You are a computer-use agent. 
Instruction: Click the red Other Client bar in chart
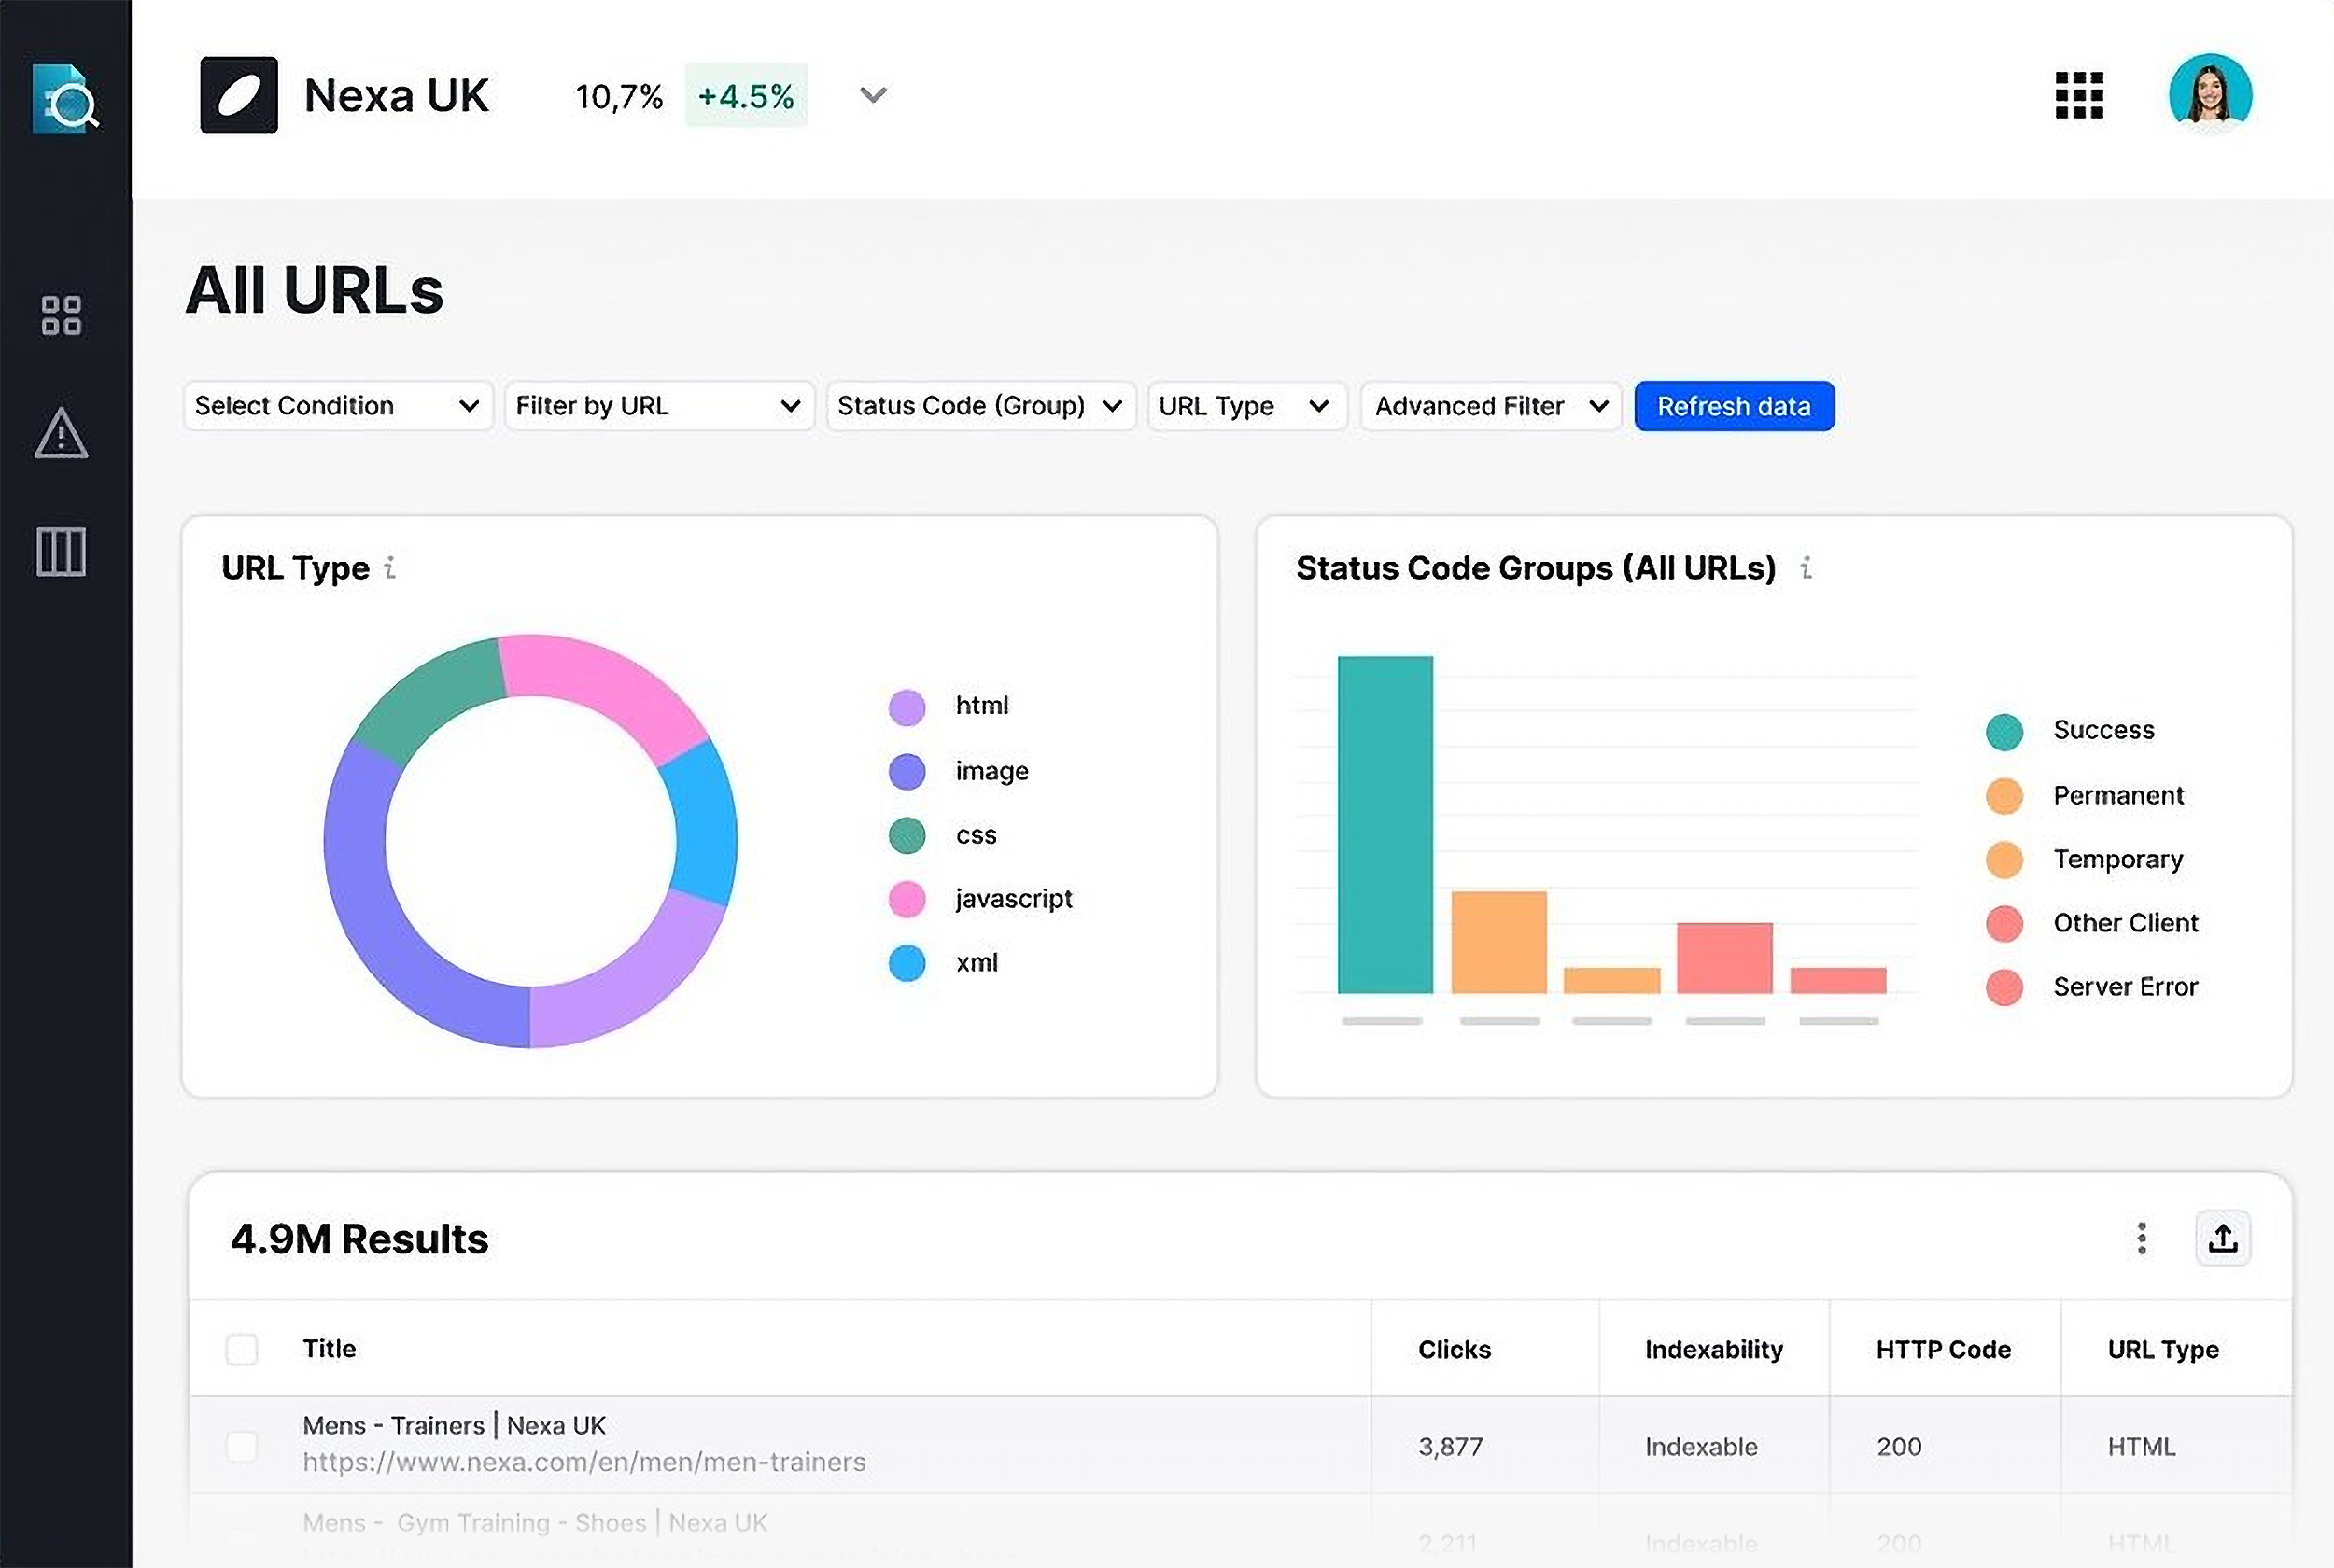[1724, 958]
